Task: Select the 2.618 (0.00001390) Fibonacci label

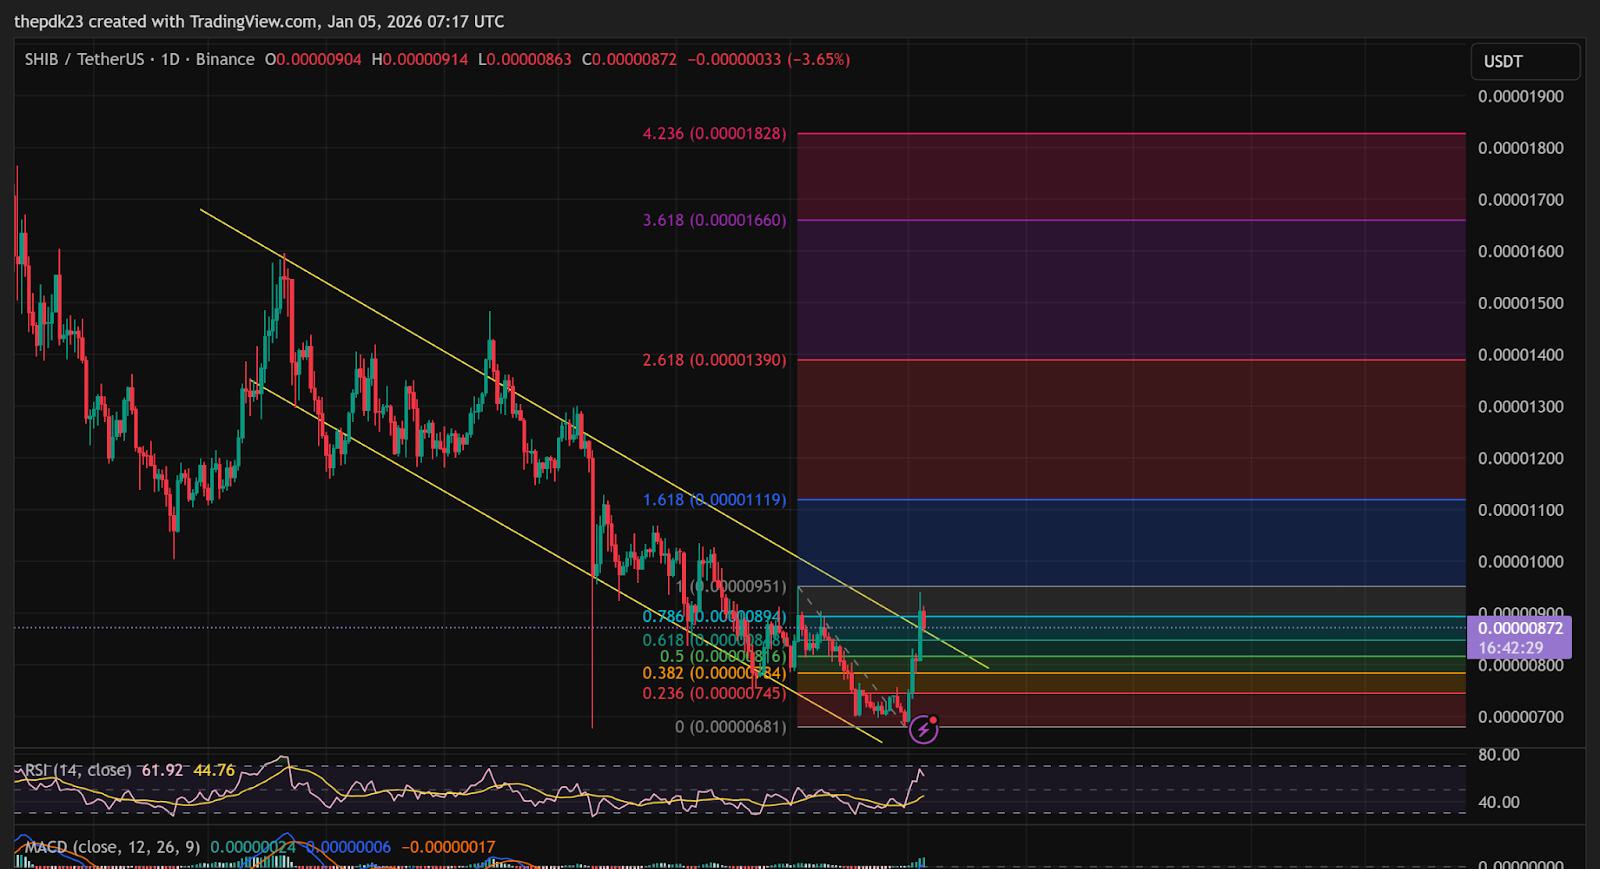Action: 714,360
